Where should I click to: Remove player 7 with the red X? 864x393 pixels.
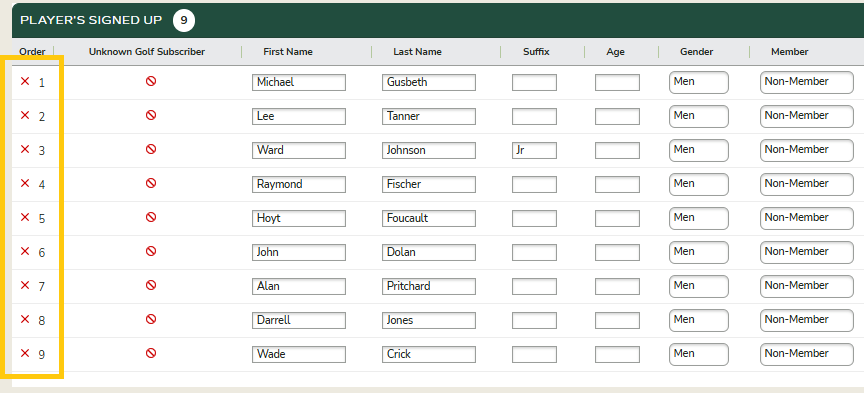(25, 285)
